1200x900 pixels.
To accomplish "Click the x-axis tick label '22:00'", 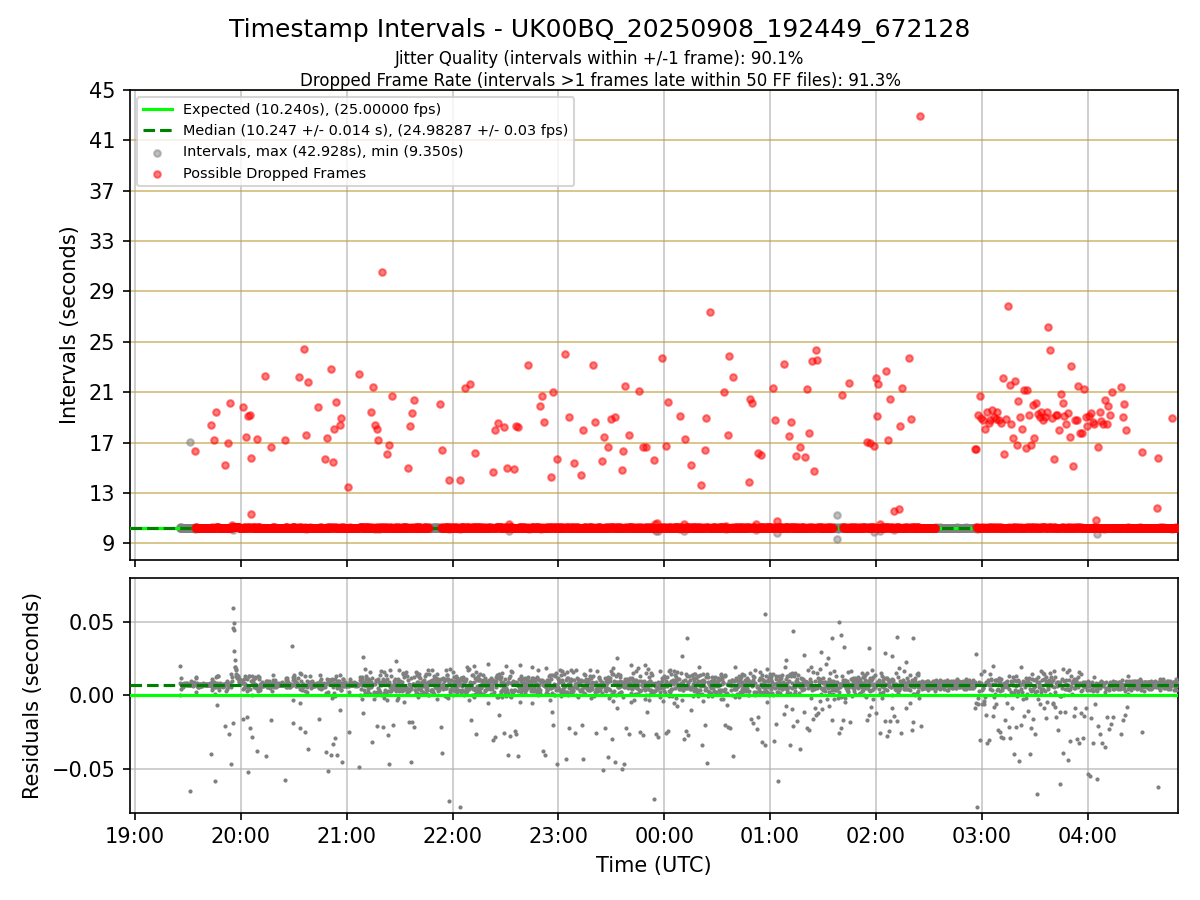I will 452,835.
